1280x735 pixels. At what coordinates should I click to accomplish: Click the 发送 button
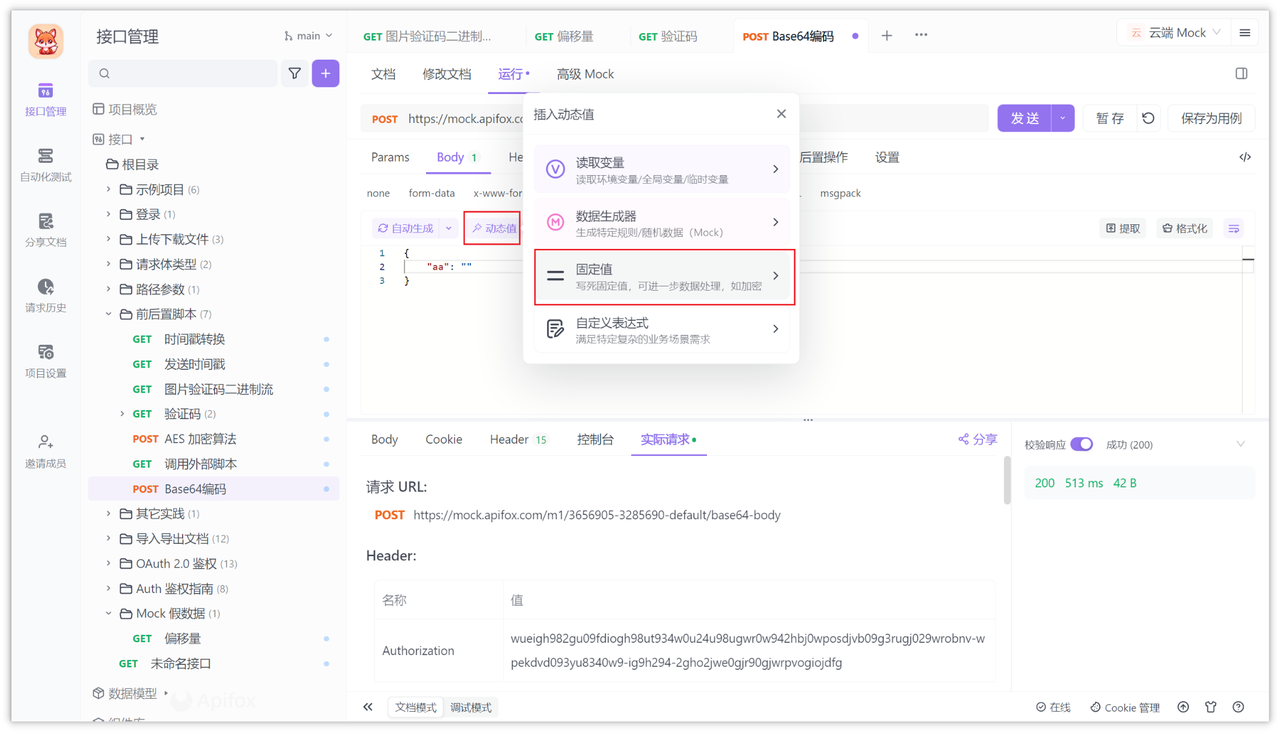click(1025, 118)
